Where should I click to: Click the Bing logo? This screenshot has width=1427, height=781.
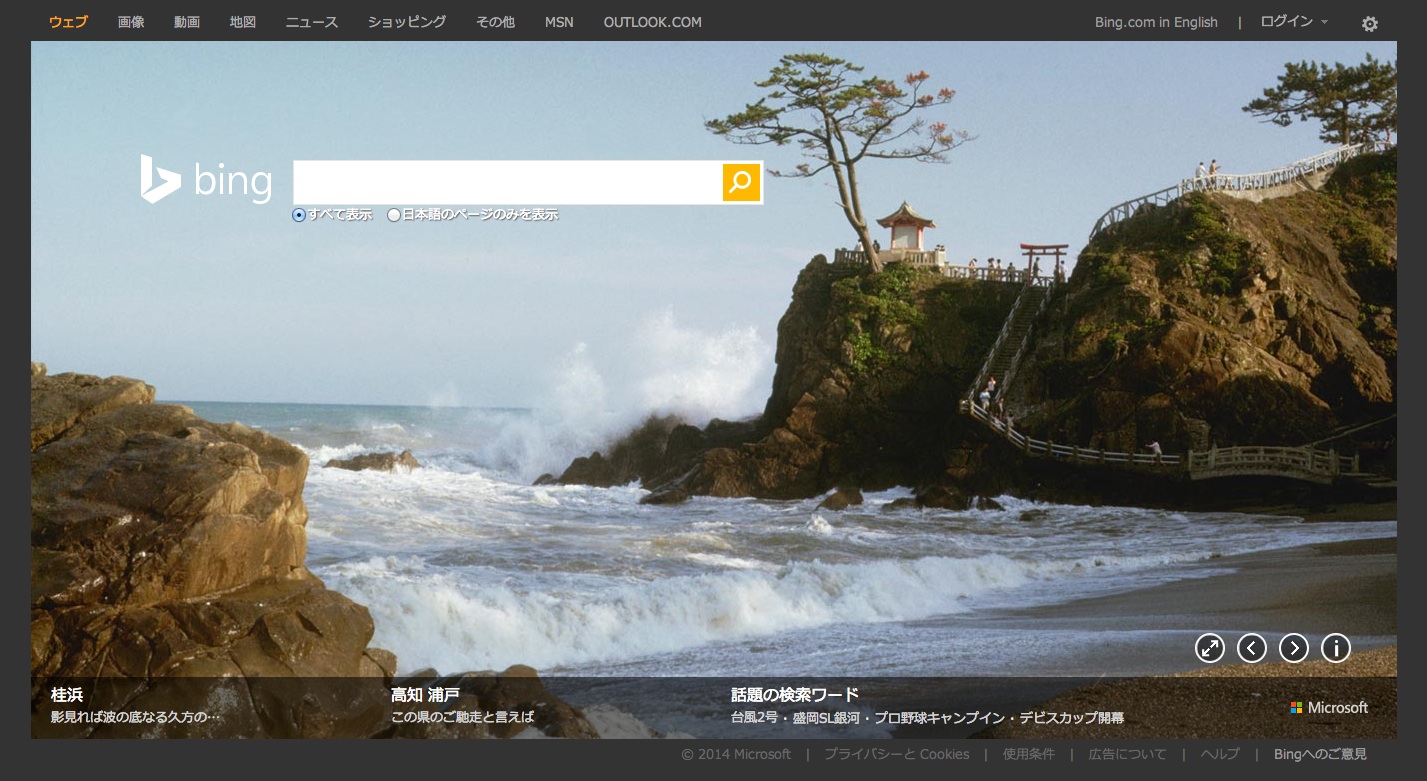point(207,181)
